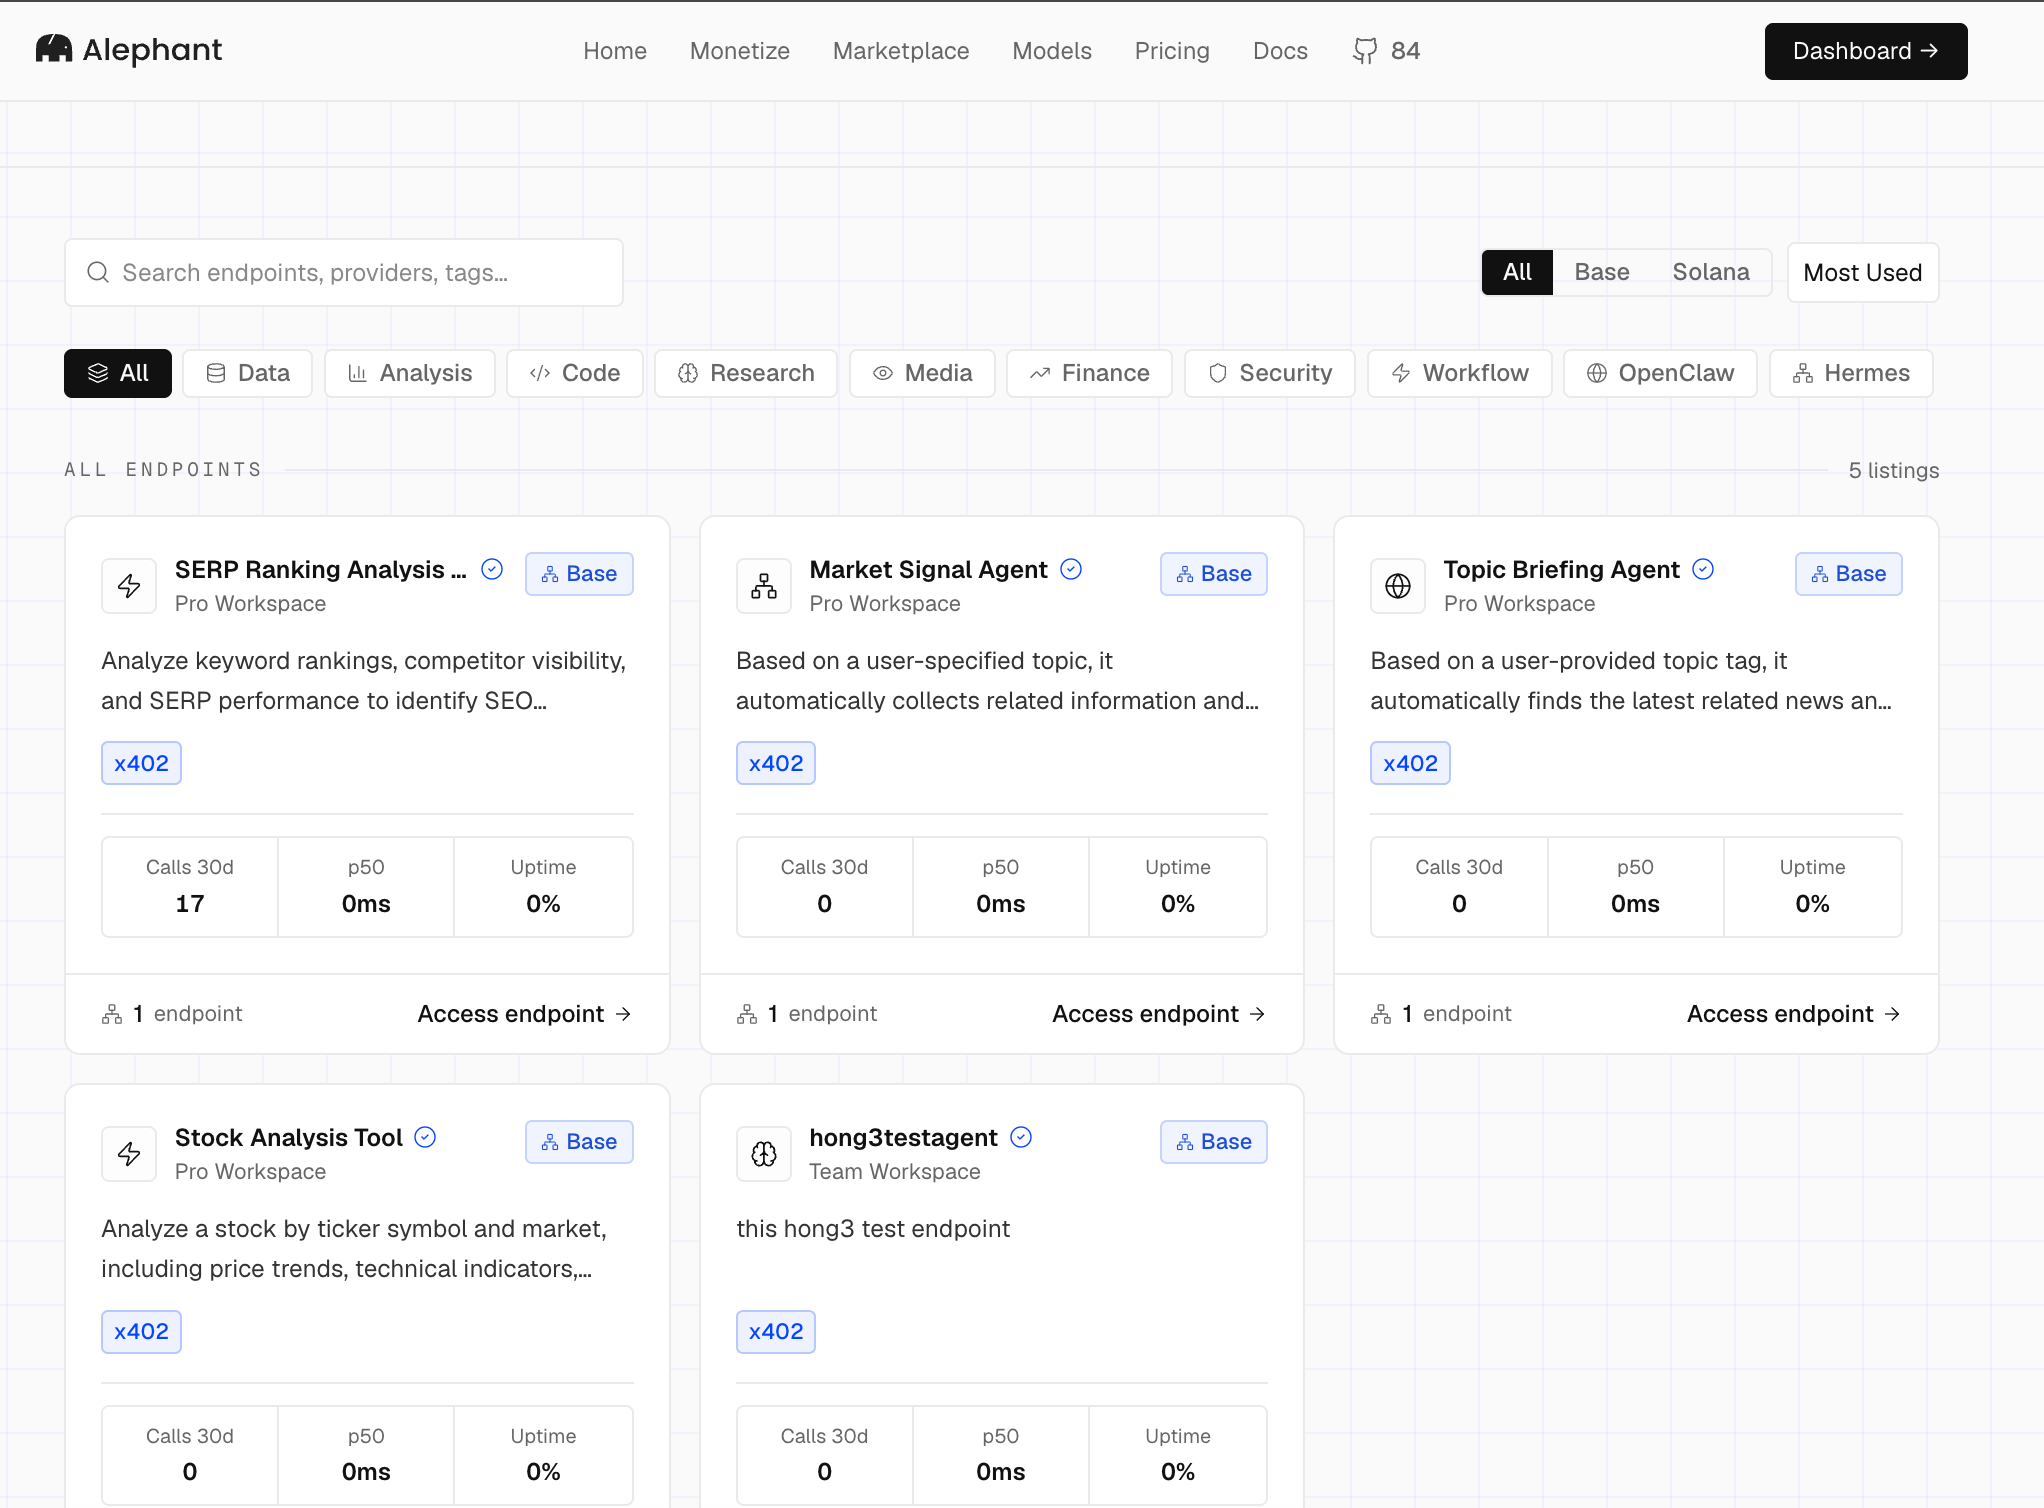
Task: Click verified badge next to SERP Ranking Analysis
Action: point(492,569)
